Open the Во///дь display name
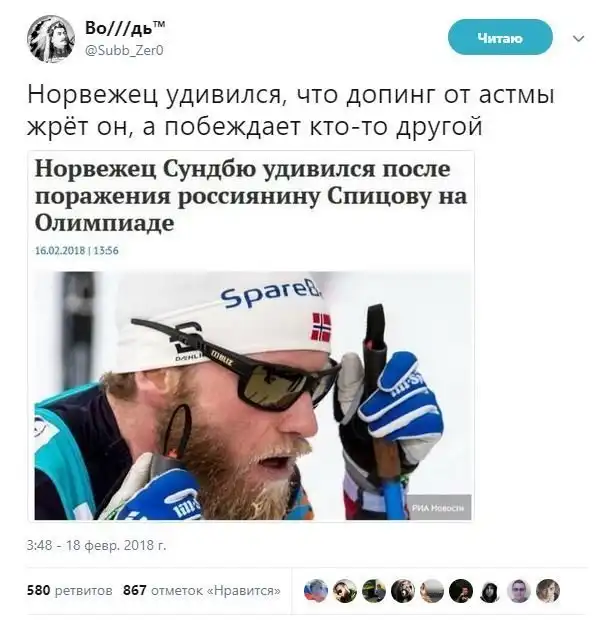The height and width of the screenshot is (621, 616). click(x=124, y=28)
